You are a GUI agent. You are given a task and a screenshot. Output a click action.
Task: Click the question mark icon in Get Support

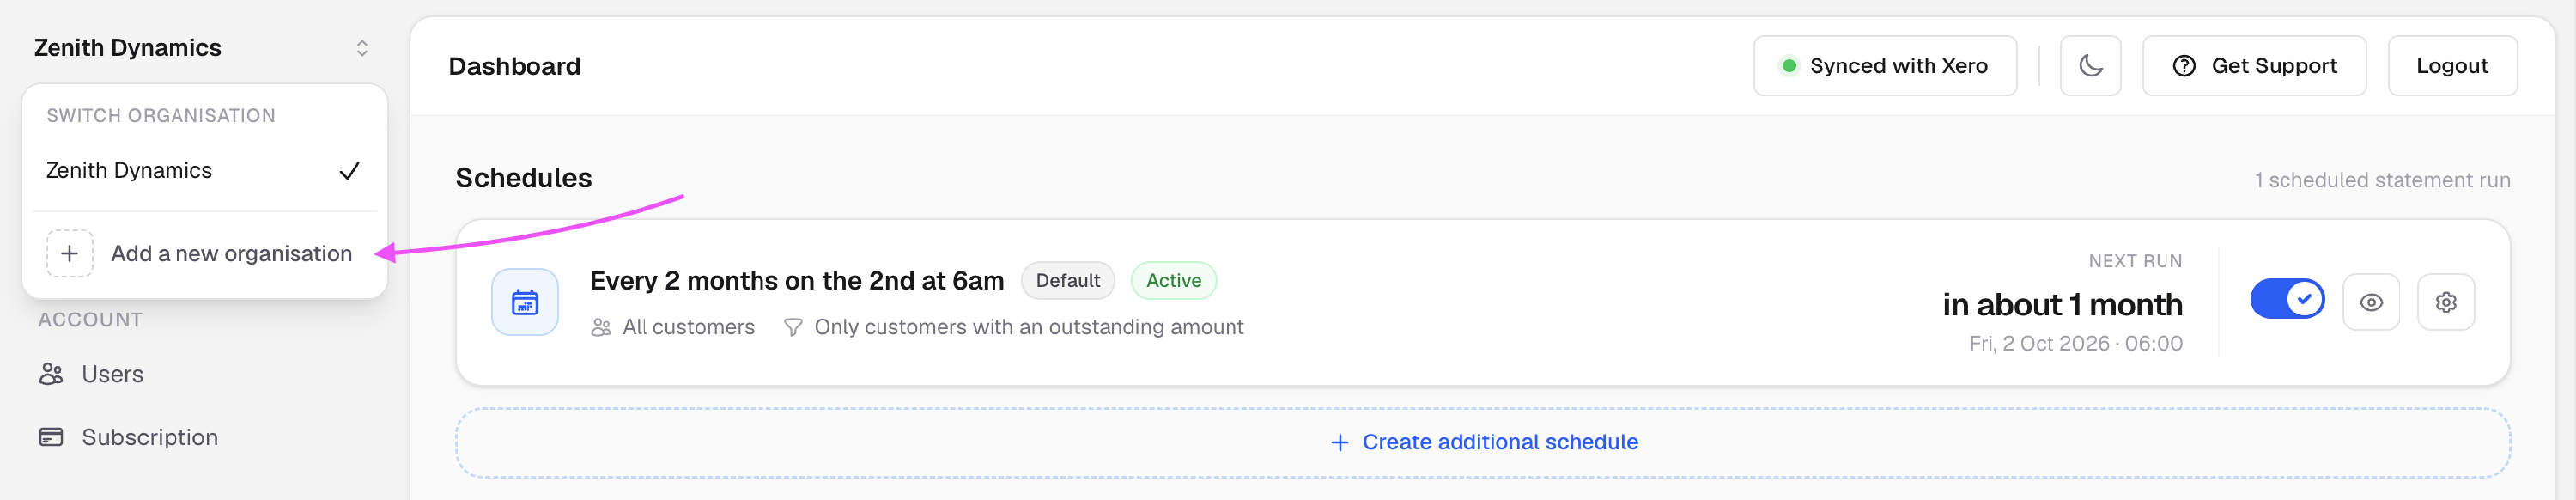[2184, 66]
